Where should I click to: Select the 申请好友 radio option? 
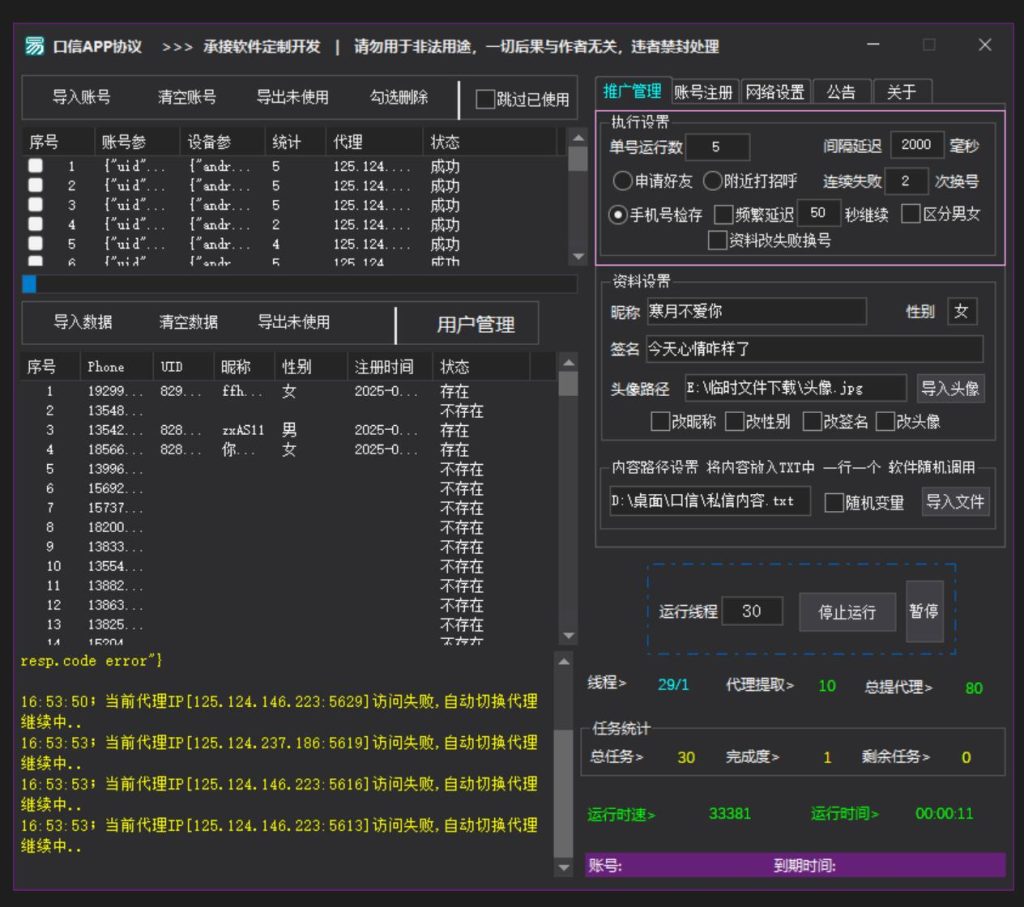pos(622,181)
